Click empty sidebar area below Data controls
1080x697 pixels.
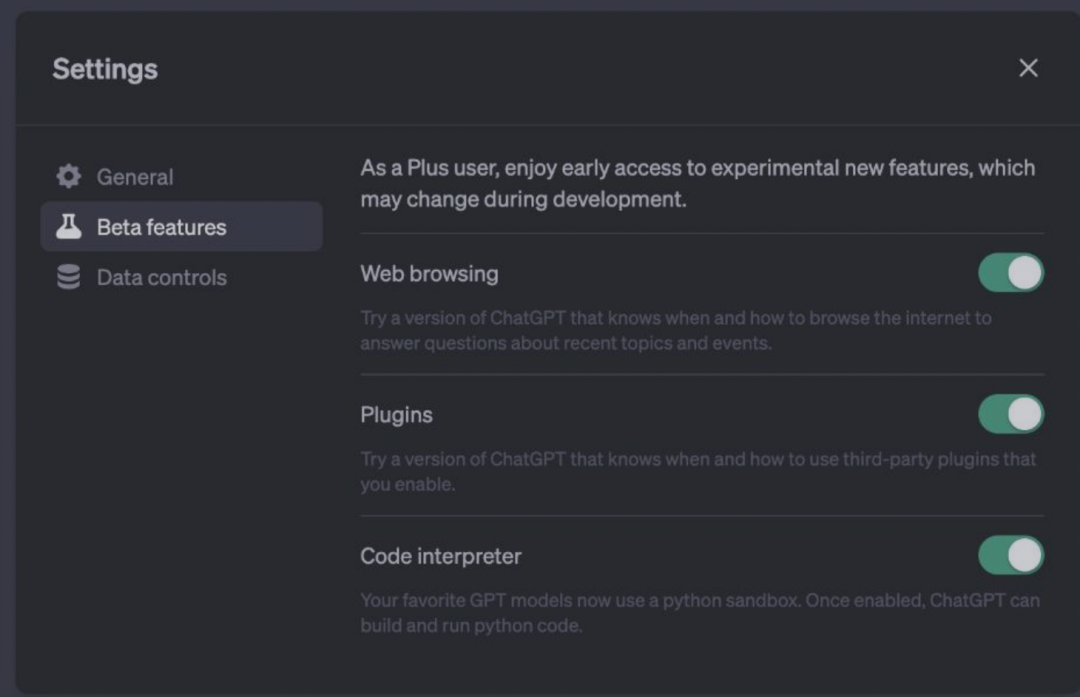click(x=180, y=480)
